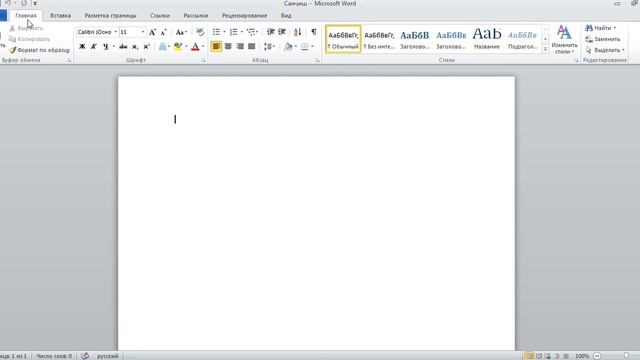Expand the styles gallery with More arrow

pyautogui.click(x=545, y=49)
